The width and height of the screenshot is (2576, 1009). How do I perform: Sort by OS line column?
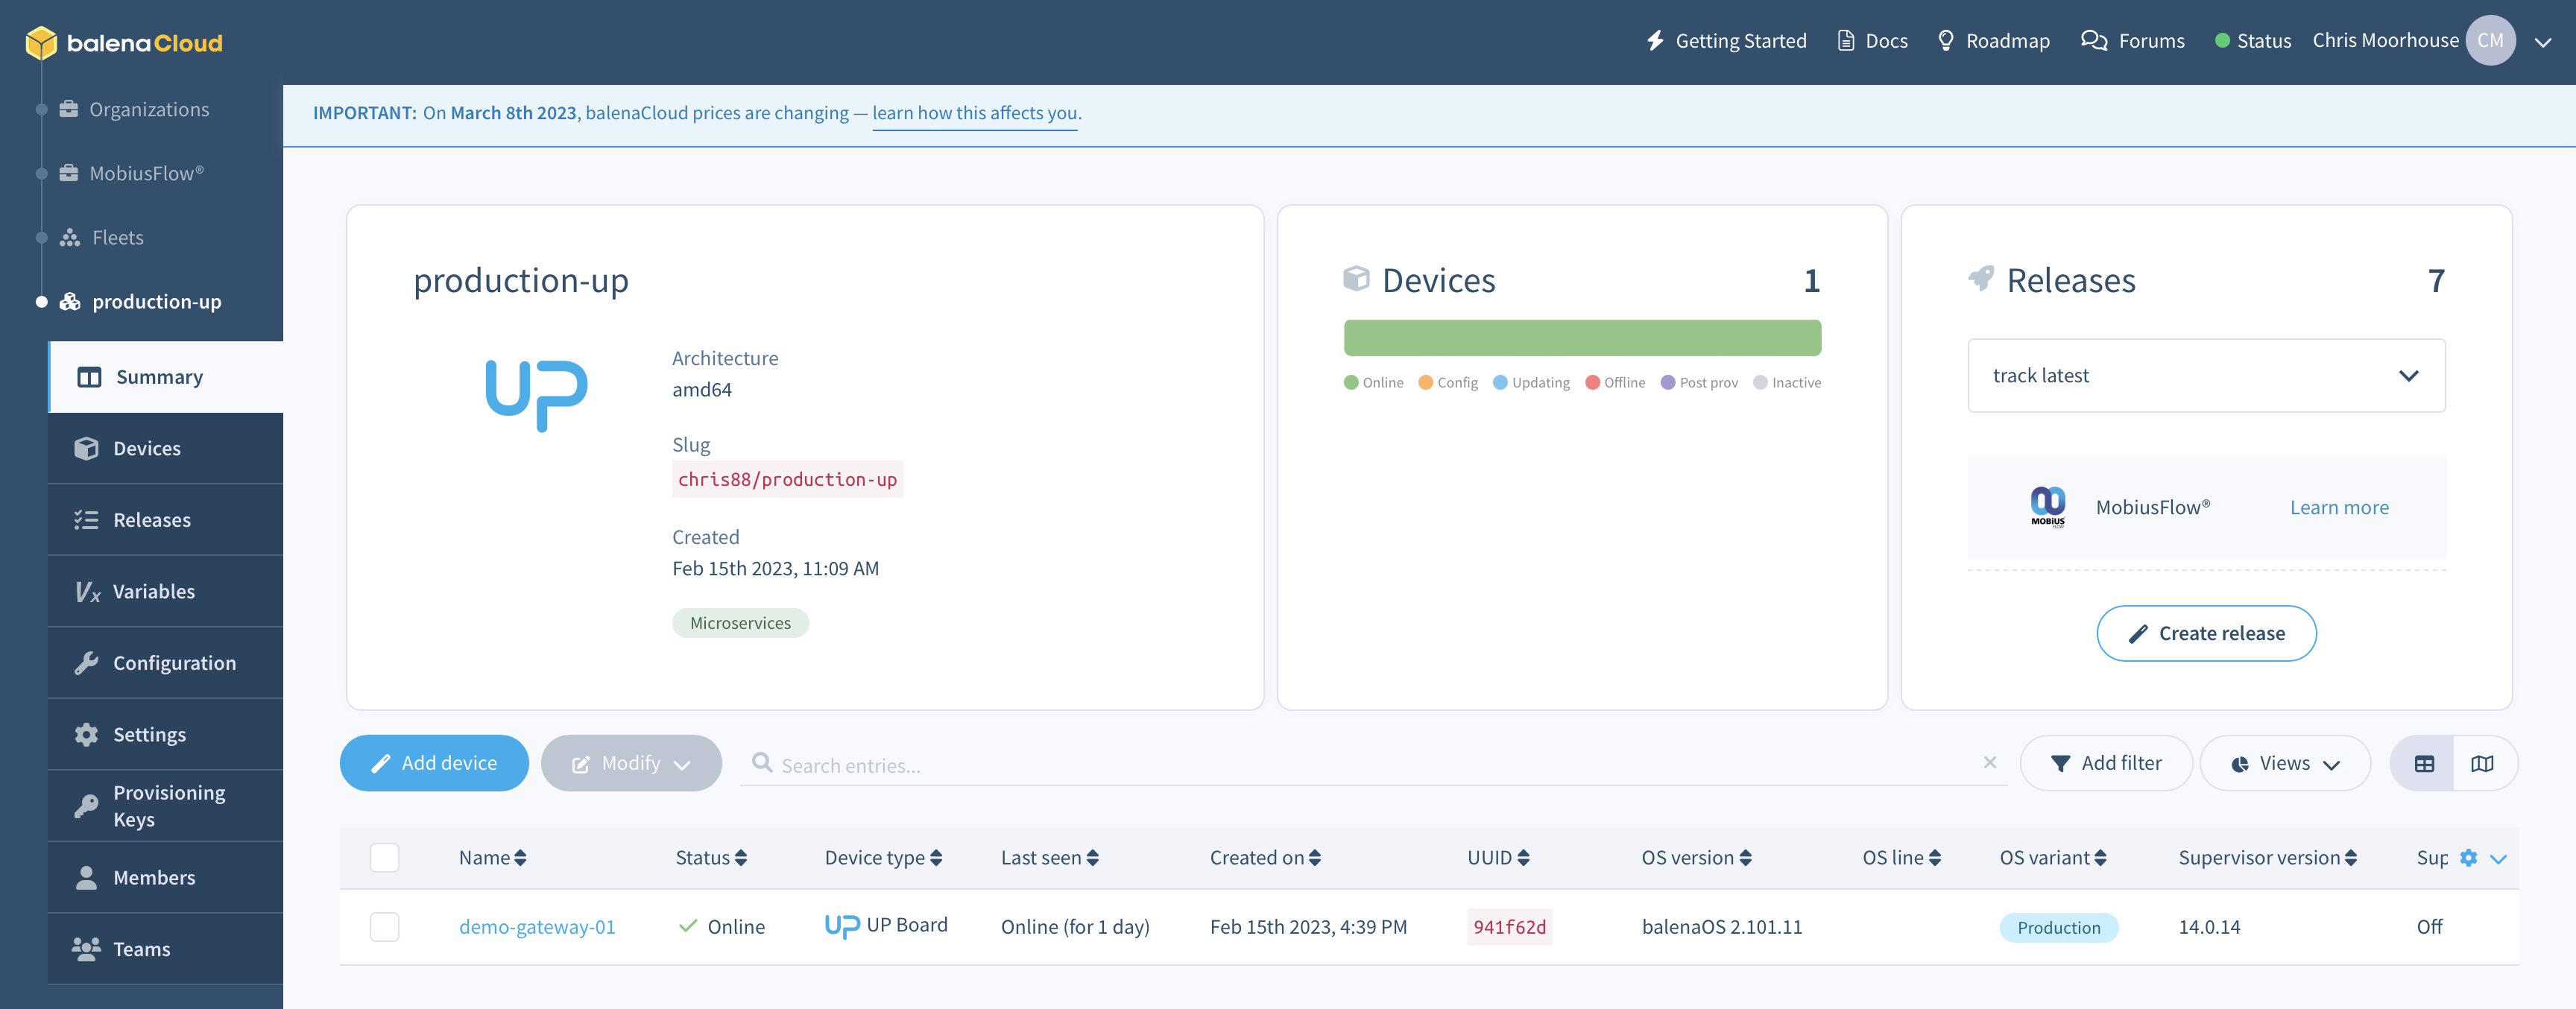tap(1901, 858)
